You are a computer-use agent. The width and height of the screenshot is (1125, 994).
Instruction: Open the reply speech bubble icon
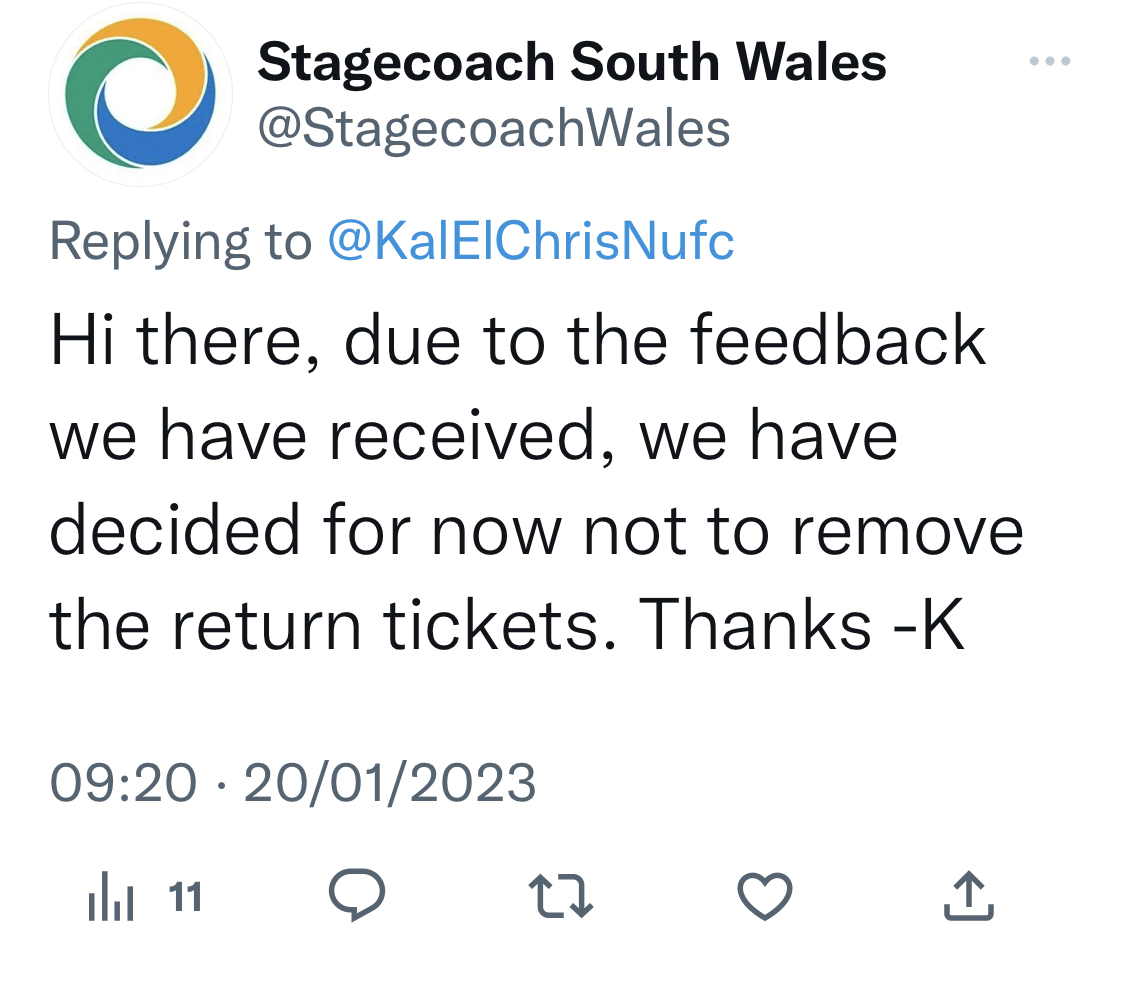357,894
